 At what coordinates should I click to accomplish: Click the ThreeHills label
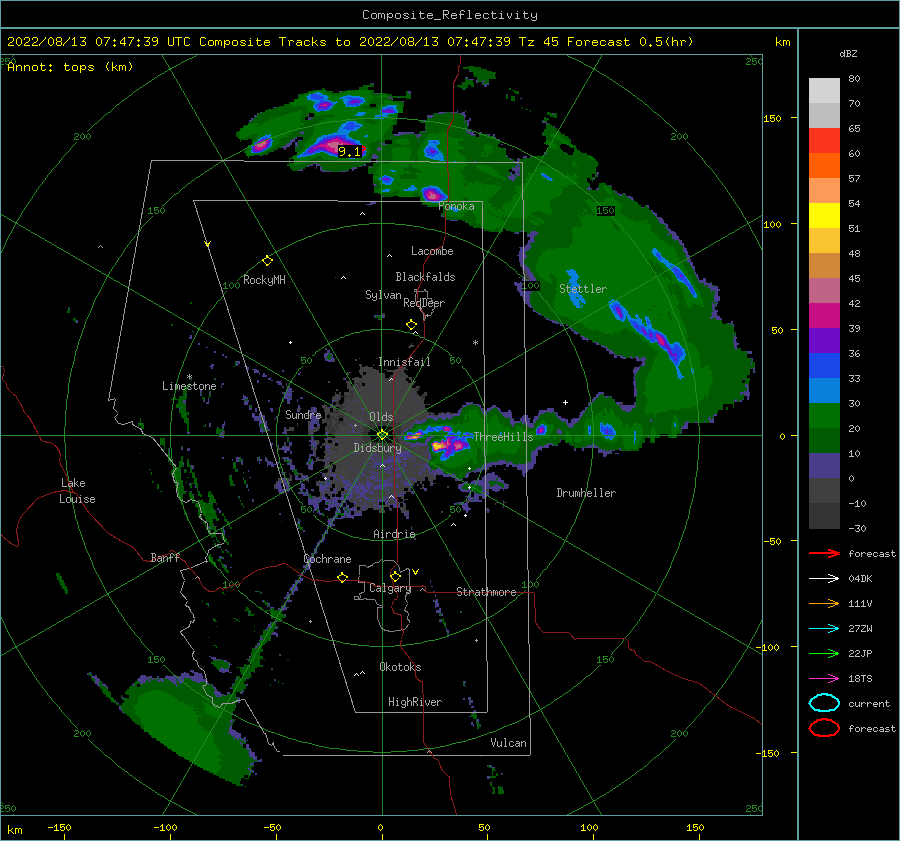pyautogui.click(x=503, y=437)
